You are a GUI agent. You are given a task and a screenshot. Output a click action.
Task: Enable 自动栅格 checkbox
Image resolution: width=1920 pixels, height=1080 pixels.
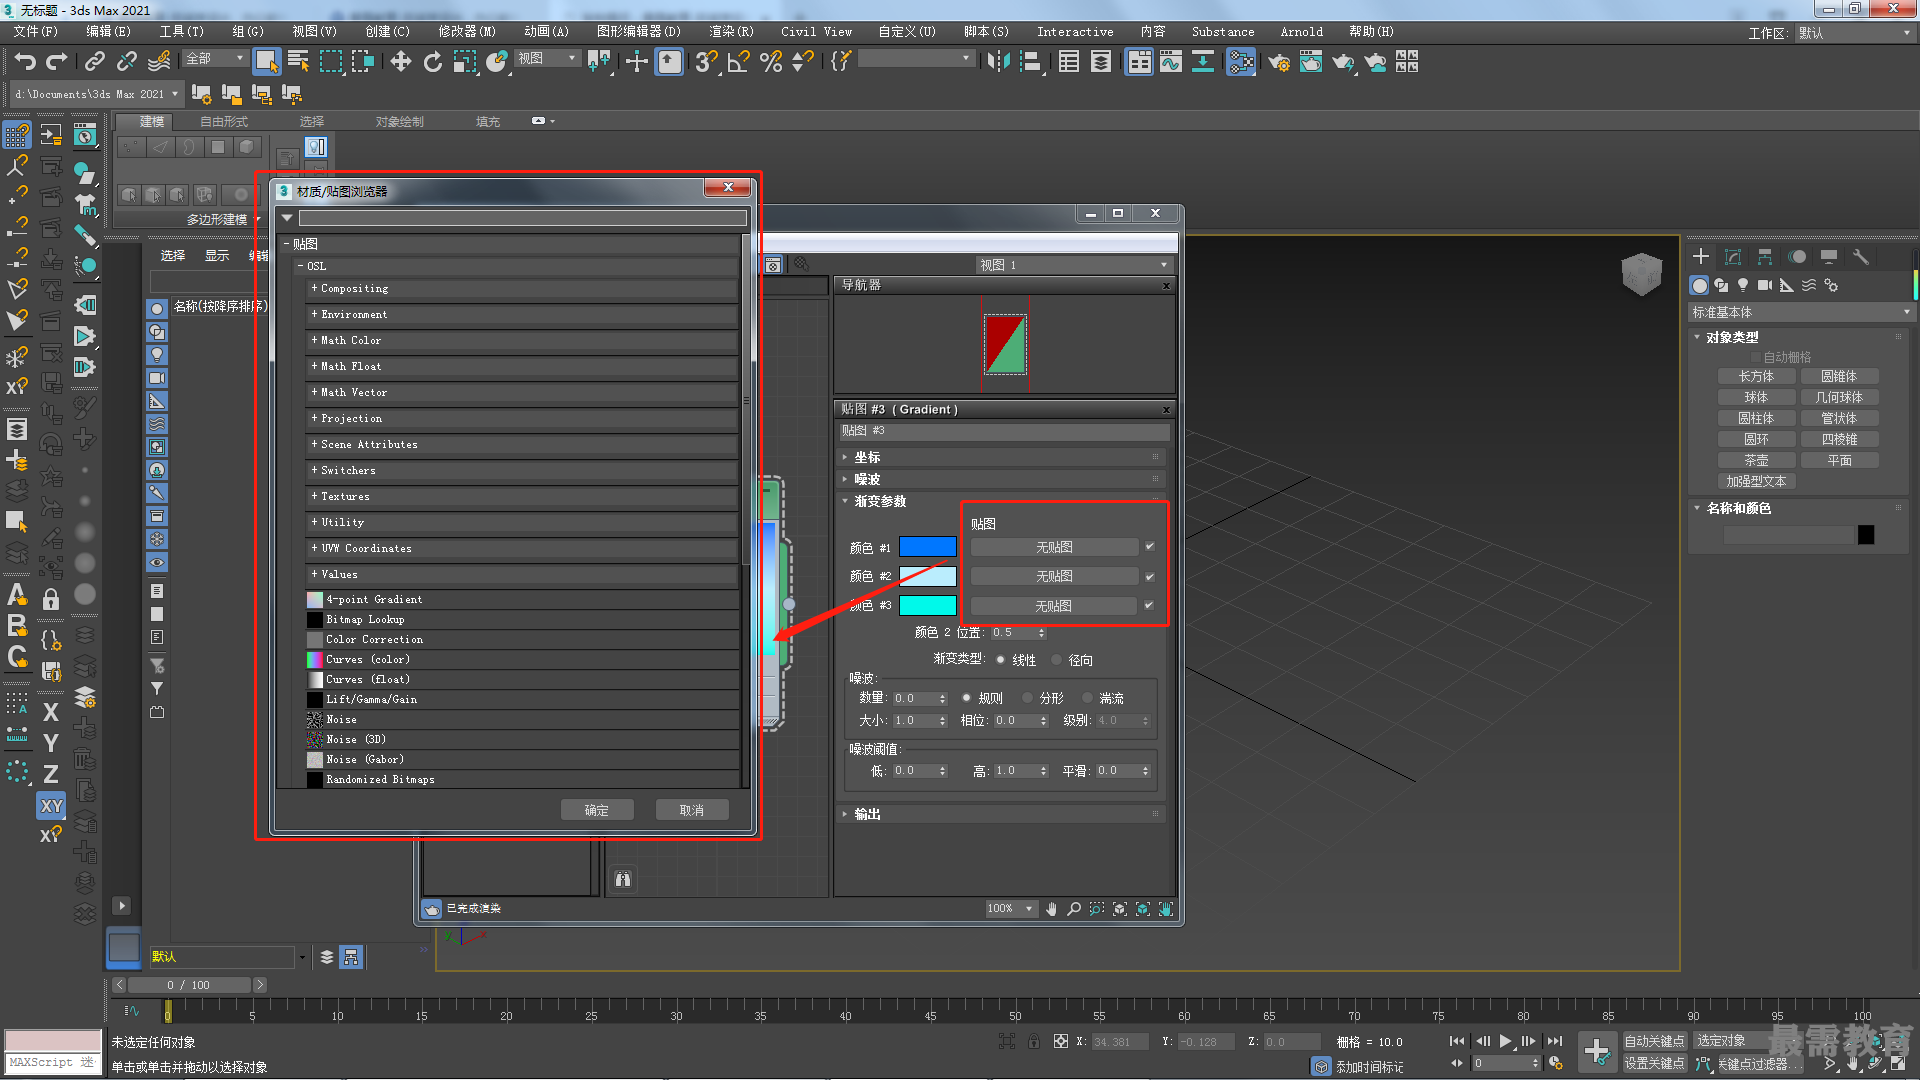[x=1755, y=357]
